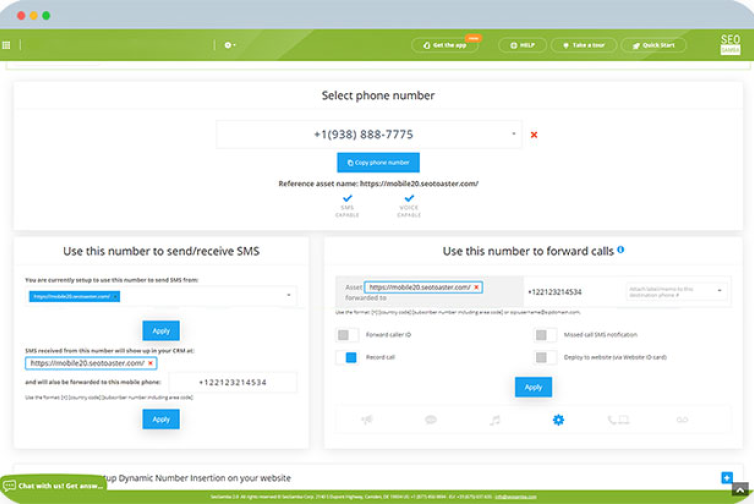Screen dimensions: 754x504
Task: Remove the Asset URL in forward calls panel
Action: tap(477, 287)
